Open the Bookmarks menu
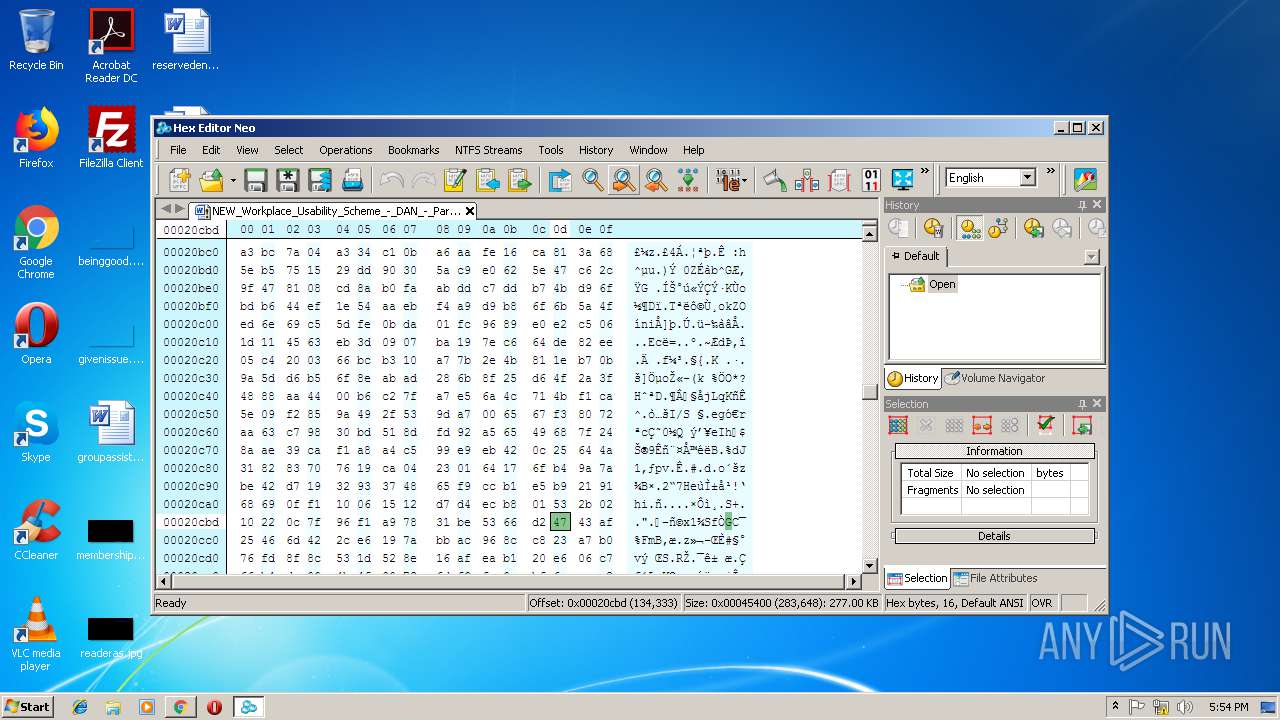The width and height of the screenshot is (1280, 720). point(414,150)
